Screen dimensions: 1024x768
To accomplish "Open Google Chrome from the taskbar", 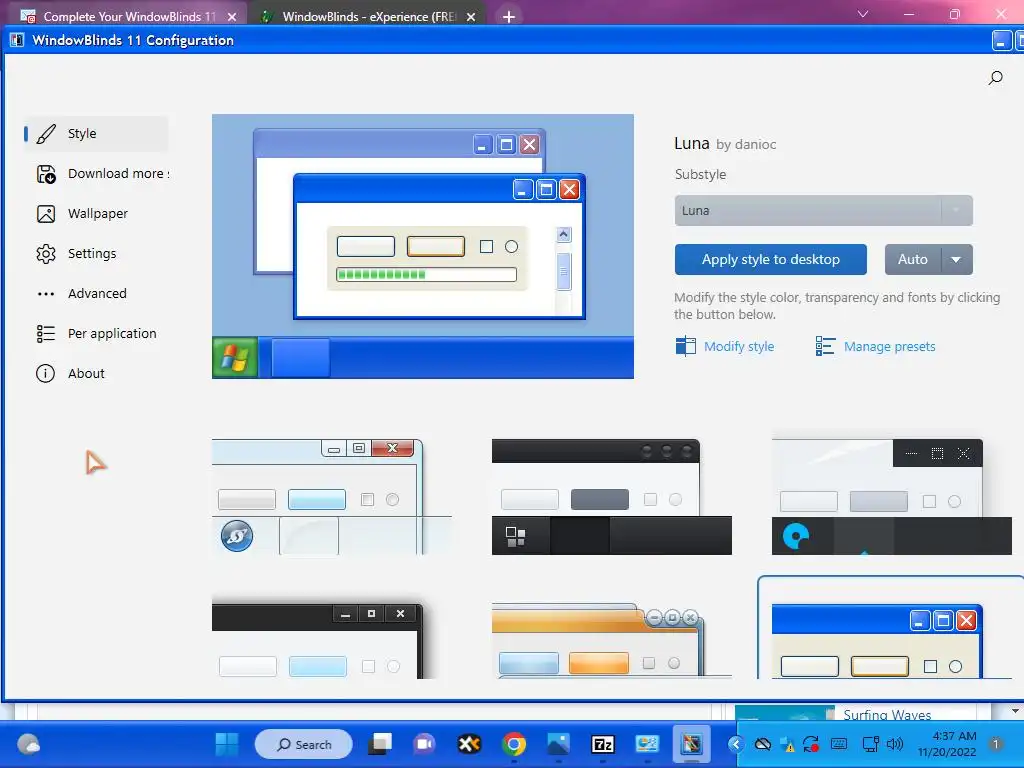I will (514, 744).
